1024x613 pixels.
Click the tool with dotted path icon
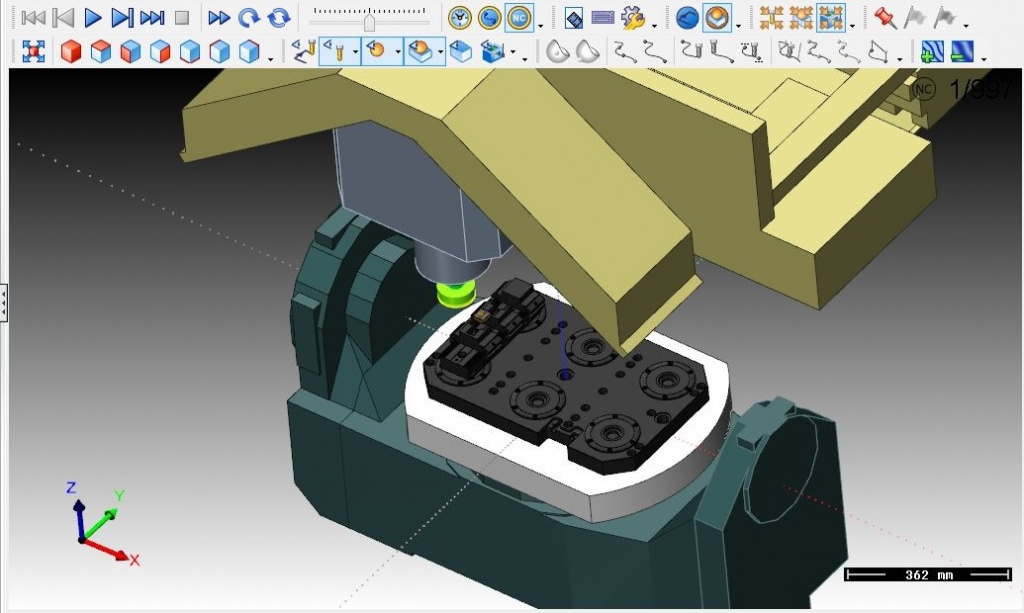[752, 52]
